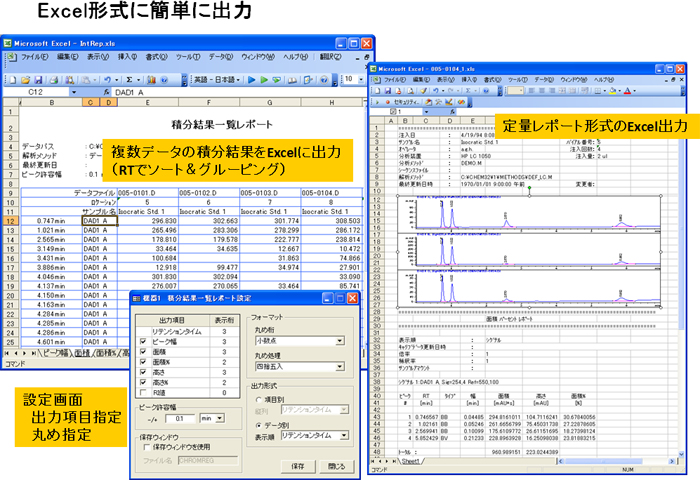Open 翻訳 menu in IntRep.xls window
Image resolution: width=700 pixels, height=480 pixels.
(x=330, y=57)
